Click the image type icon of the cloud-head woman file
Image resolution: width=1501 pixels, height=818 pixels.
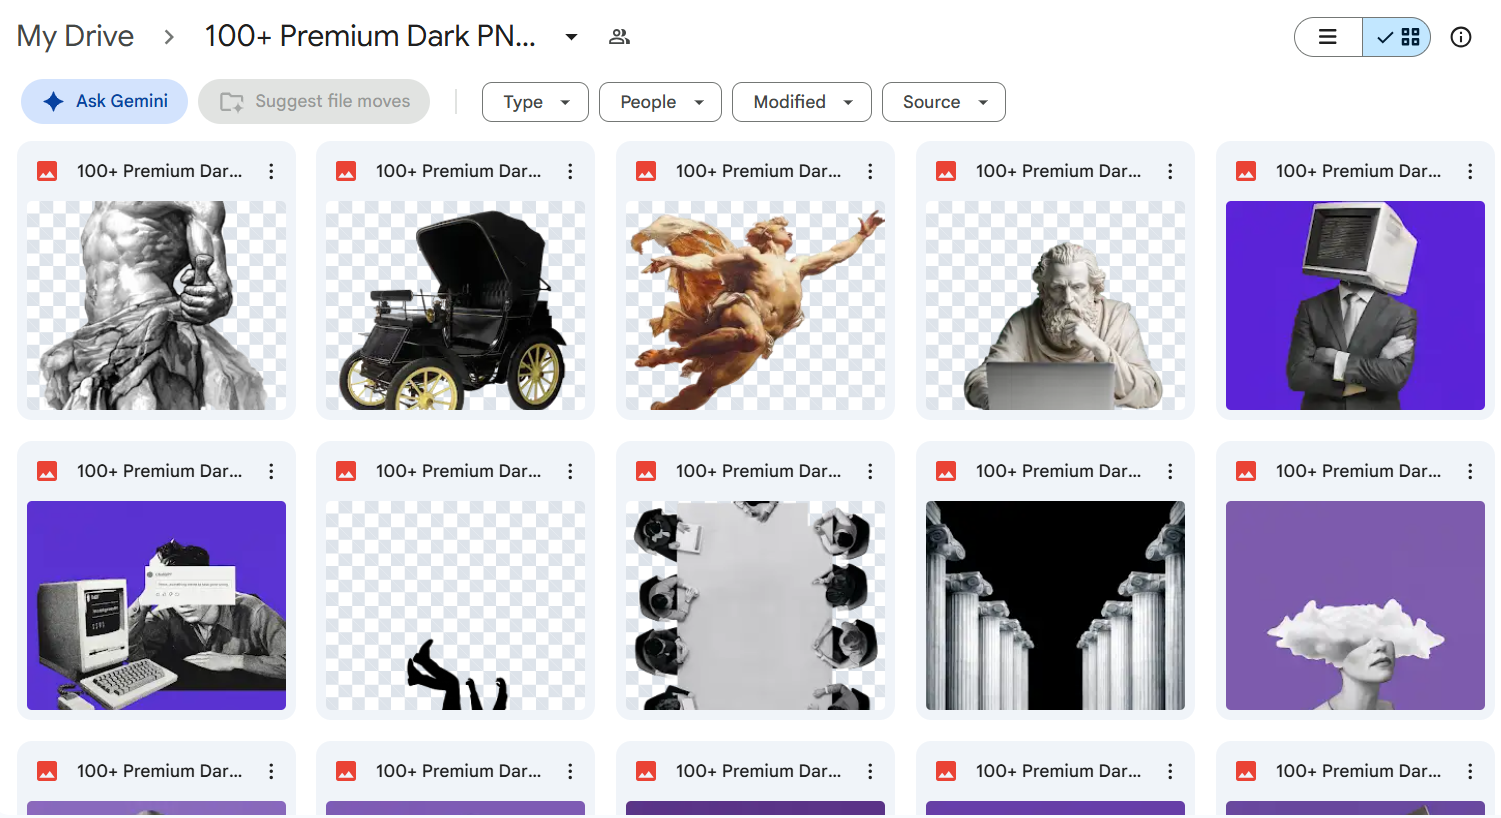(1246, 471)
